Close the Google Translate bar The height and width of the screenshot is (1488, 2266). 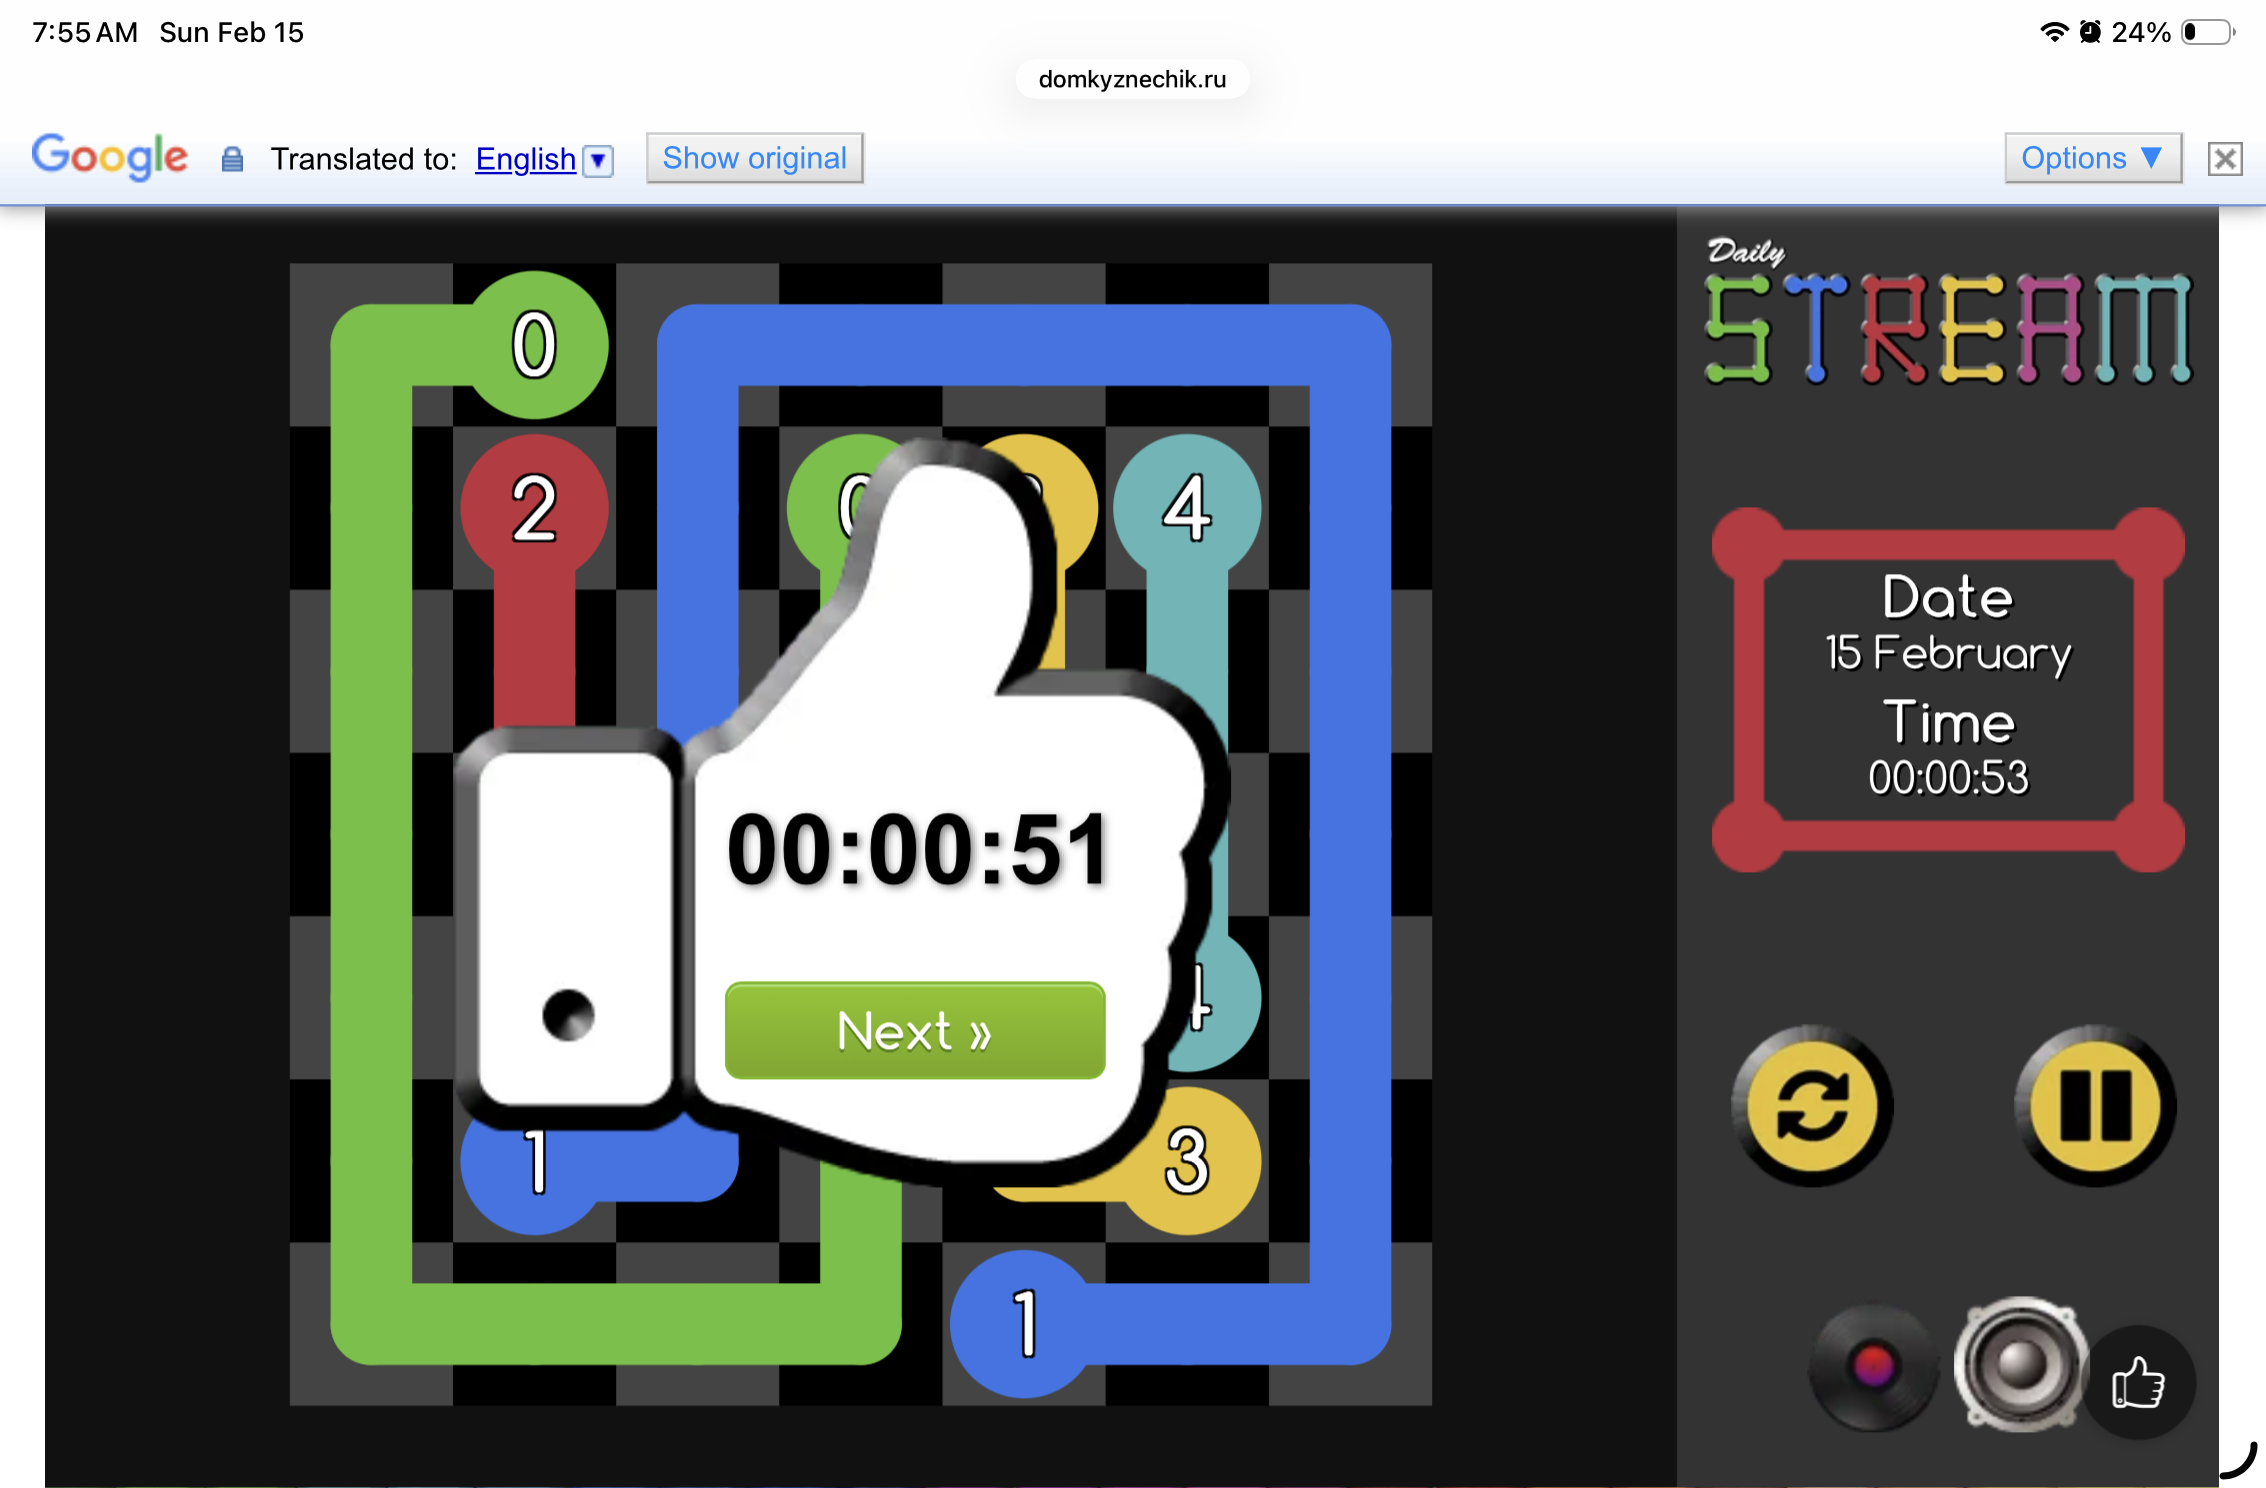[2224, 159]
